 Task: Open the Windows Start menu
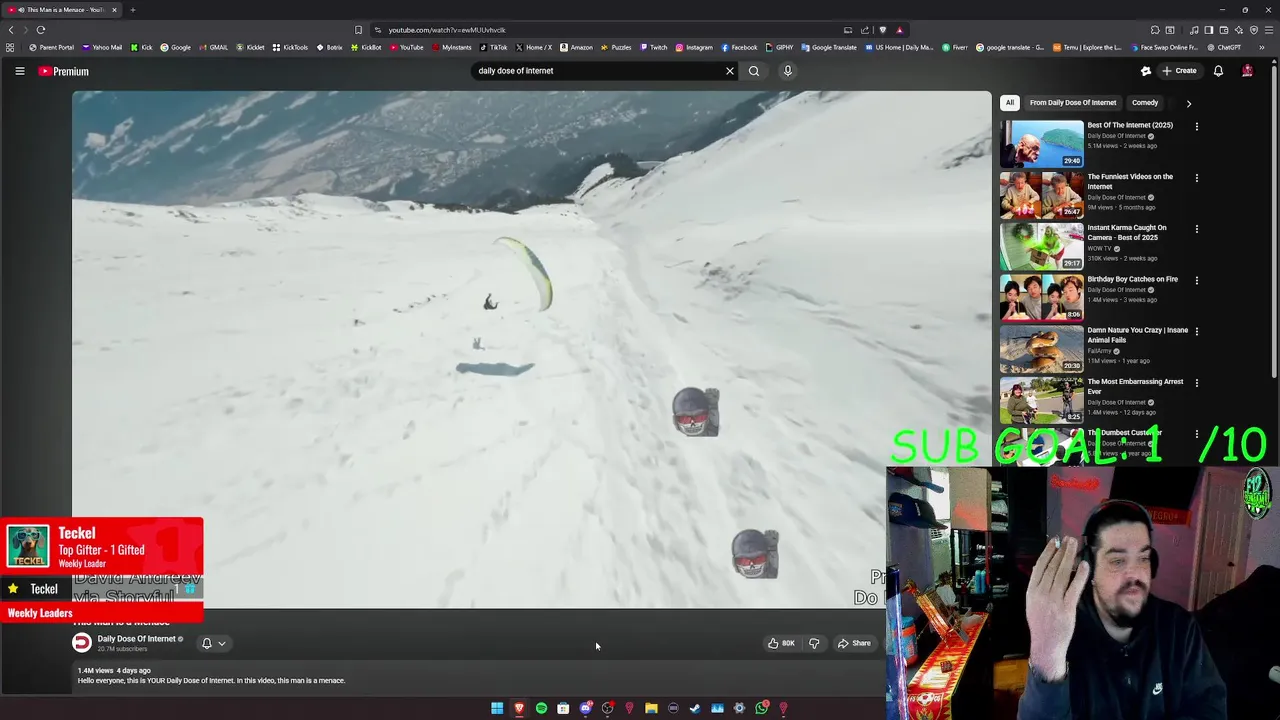[497, 708]
